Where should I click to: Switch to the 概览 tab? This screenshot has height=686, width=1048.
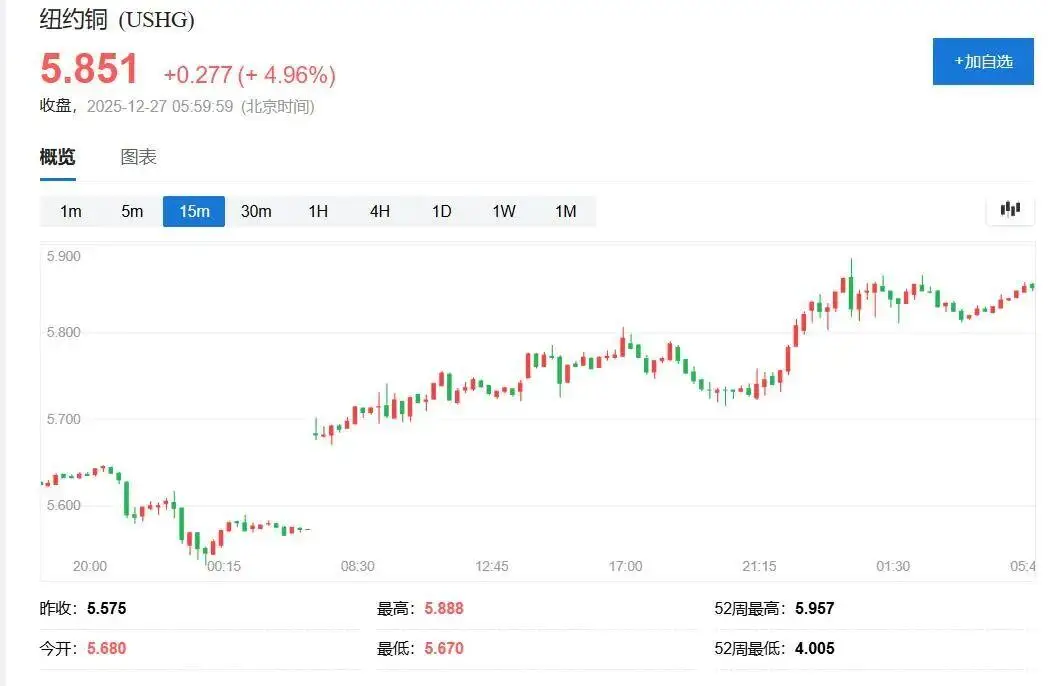click(57, 157)
